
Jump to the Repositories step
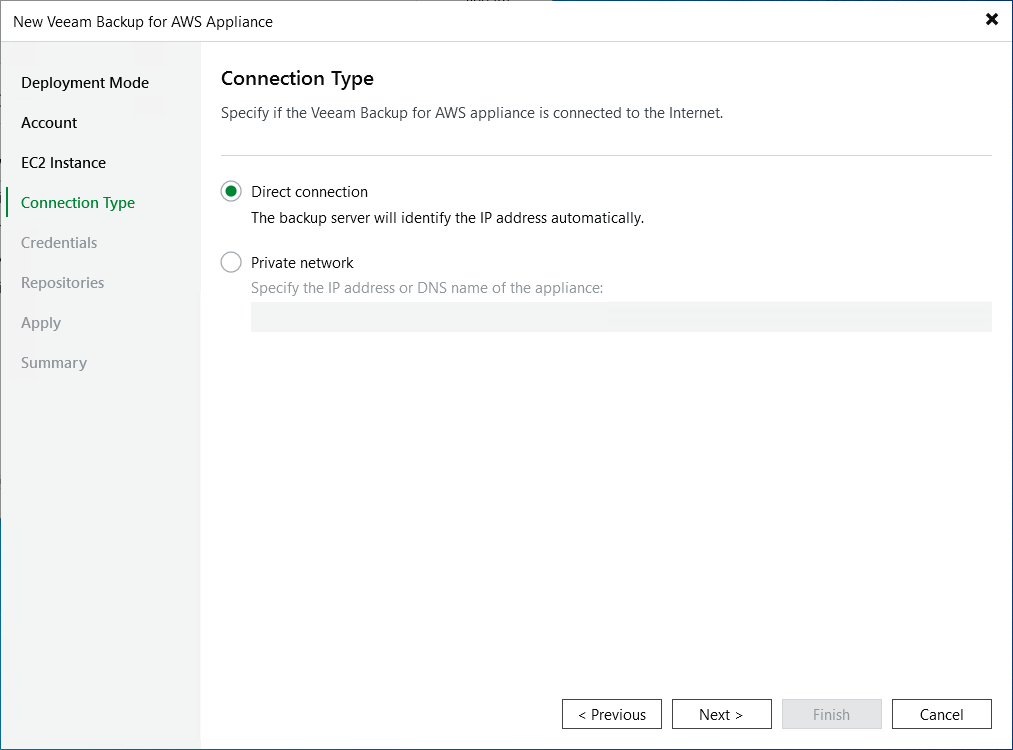click(x=62, y=282)
